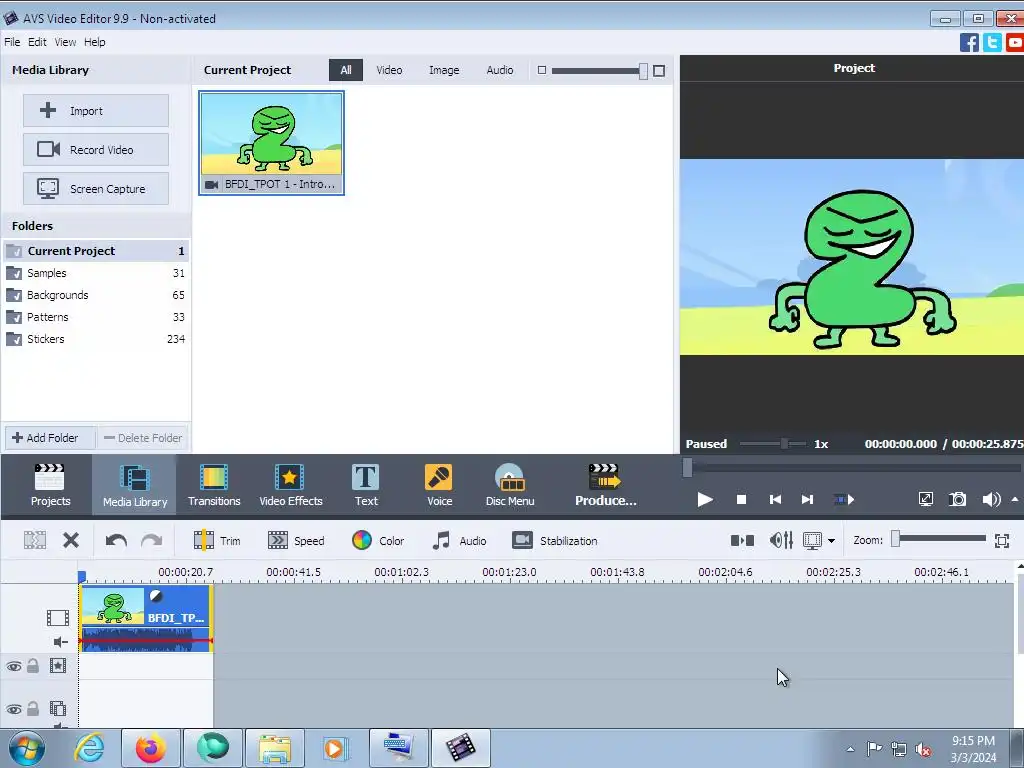The width and height of the screenshot is (1024, 768).
Task: Select the Patterns folder
Action: [x=96, y=317]
